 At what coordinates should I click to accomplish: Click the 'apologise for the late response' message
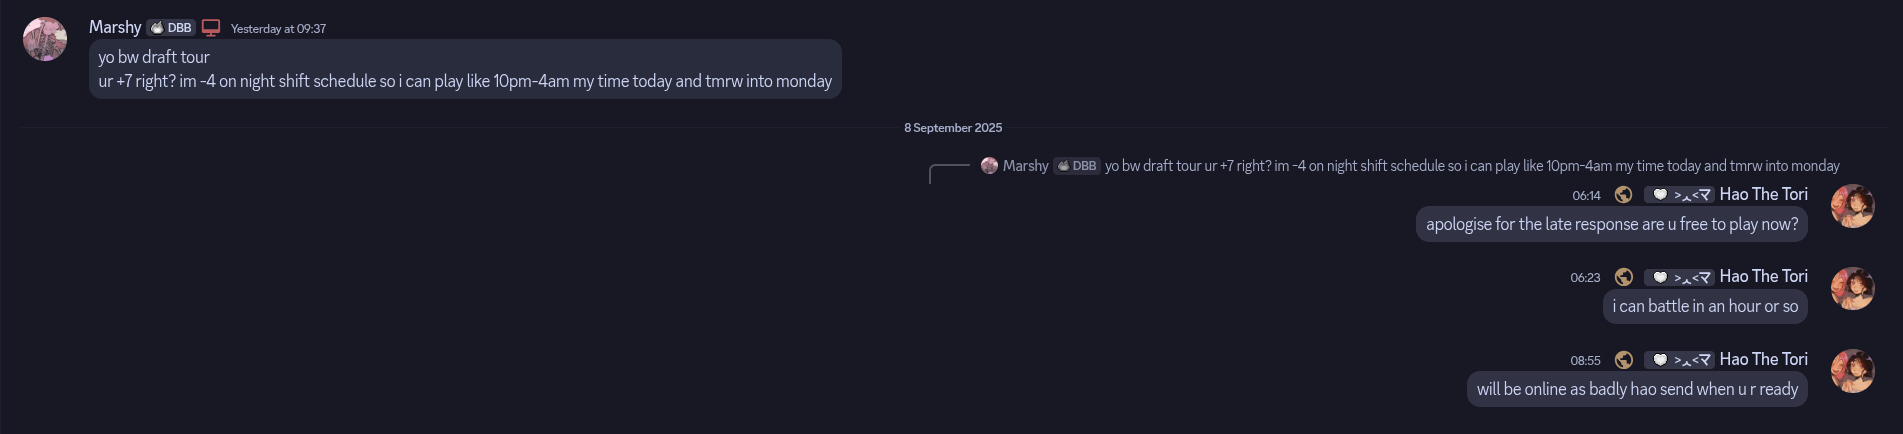1611,224
